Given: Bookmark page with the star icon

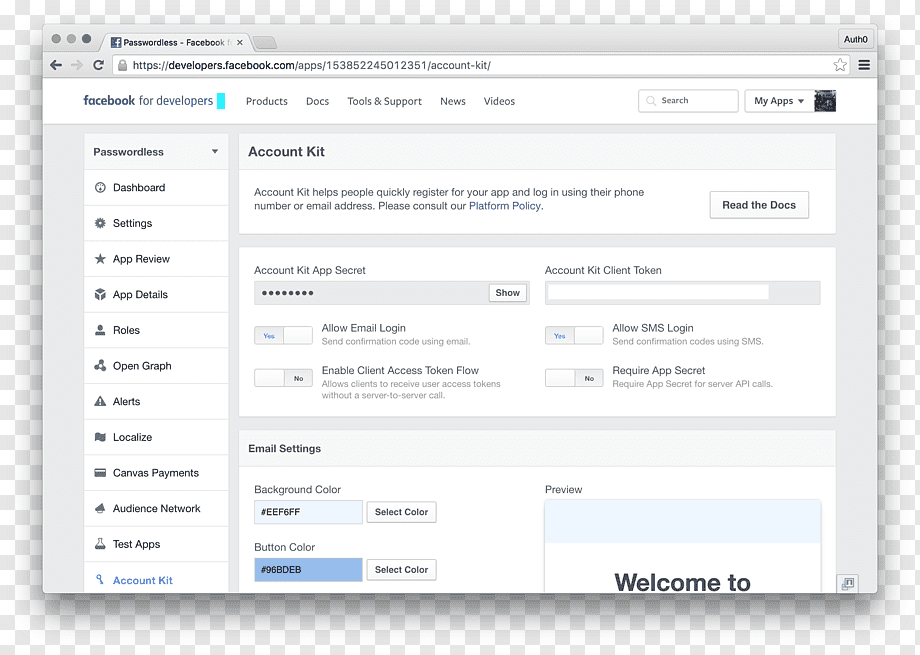Looking at the screenshot, I should [x=840, y=65].
